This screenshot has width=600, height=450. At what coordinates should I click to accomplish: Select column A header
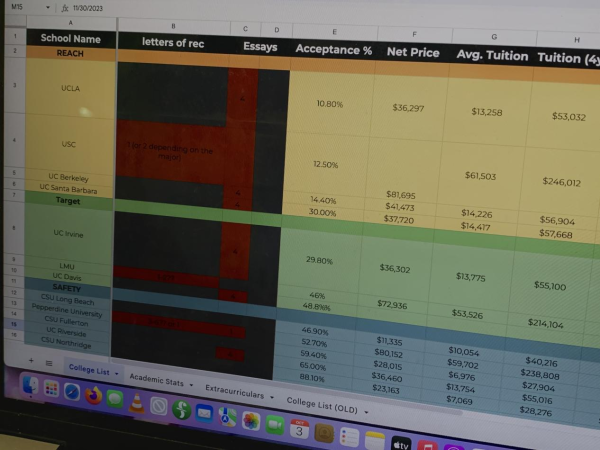[x=71, y=23]
